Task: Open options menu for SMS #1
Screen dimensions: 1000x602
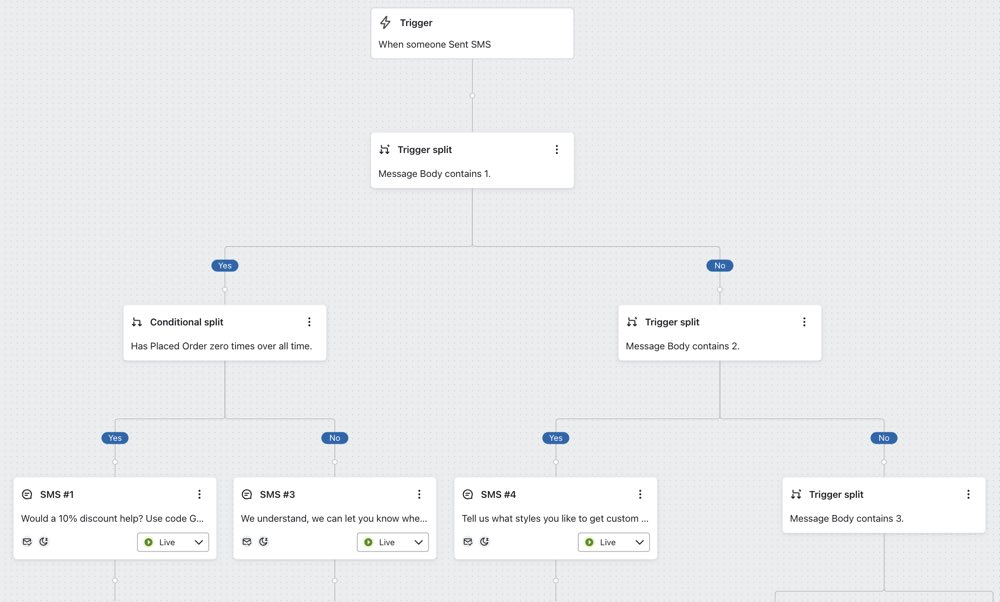Action: 199,494
